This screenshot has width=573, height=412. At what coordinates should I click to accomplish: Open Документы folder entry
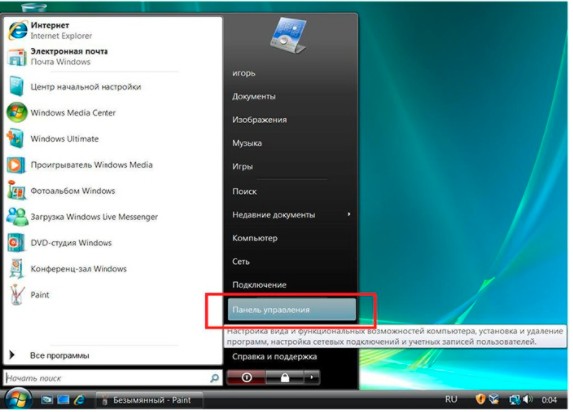click(254, 97)
